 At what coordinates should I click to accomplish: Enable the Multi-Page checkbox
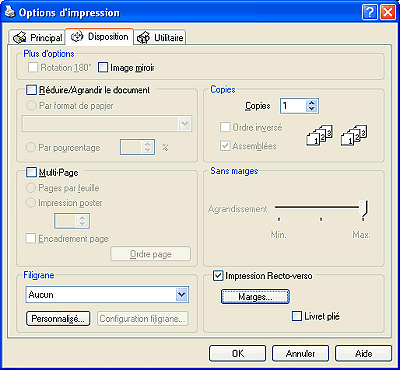coord(31,172)
